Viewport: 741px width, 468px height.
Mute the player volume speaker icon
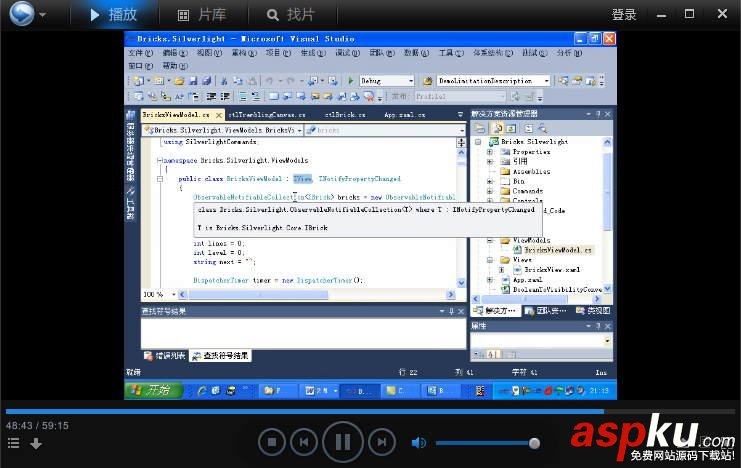[419, 442]
